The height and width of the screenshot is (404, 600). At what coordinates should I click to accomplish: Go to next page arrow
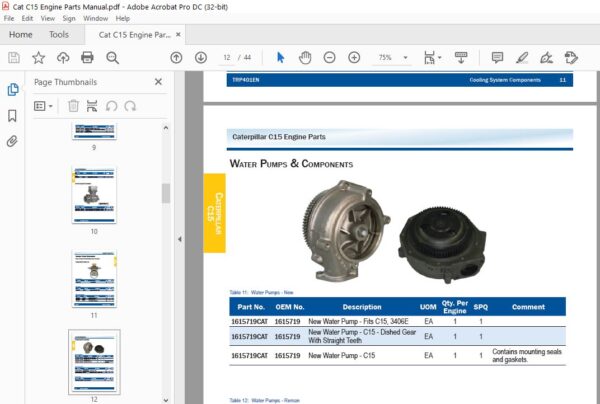click(x=201, y=58)
